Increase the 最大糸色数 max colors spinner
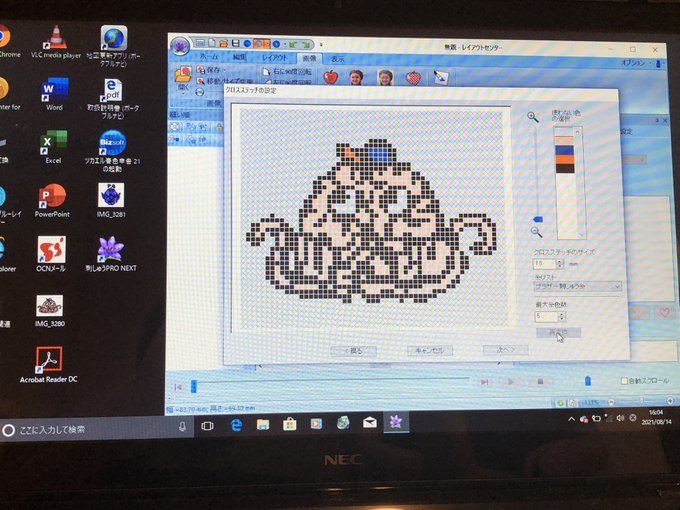Image resolution: width=680 pixels, height=510 pixels. [562, 314]
